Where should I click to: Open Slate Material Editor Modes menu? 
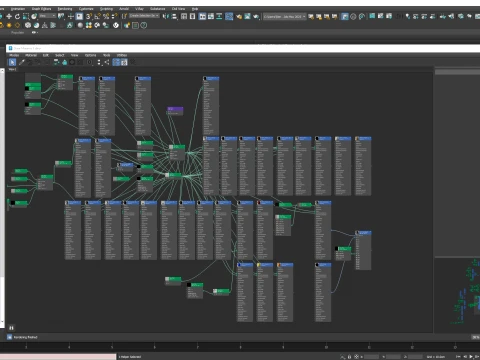14,55
